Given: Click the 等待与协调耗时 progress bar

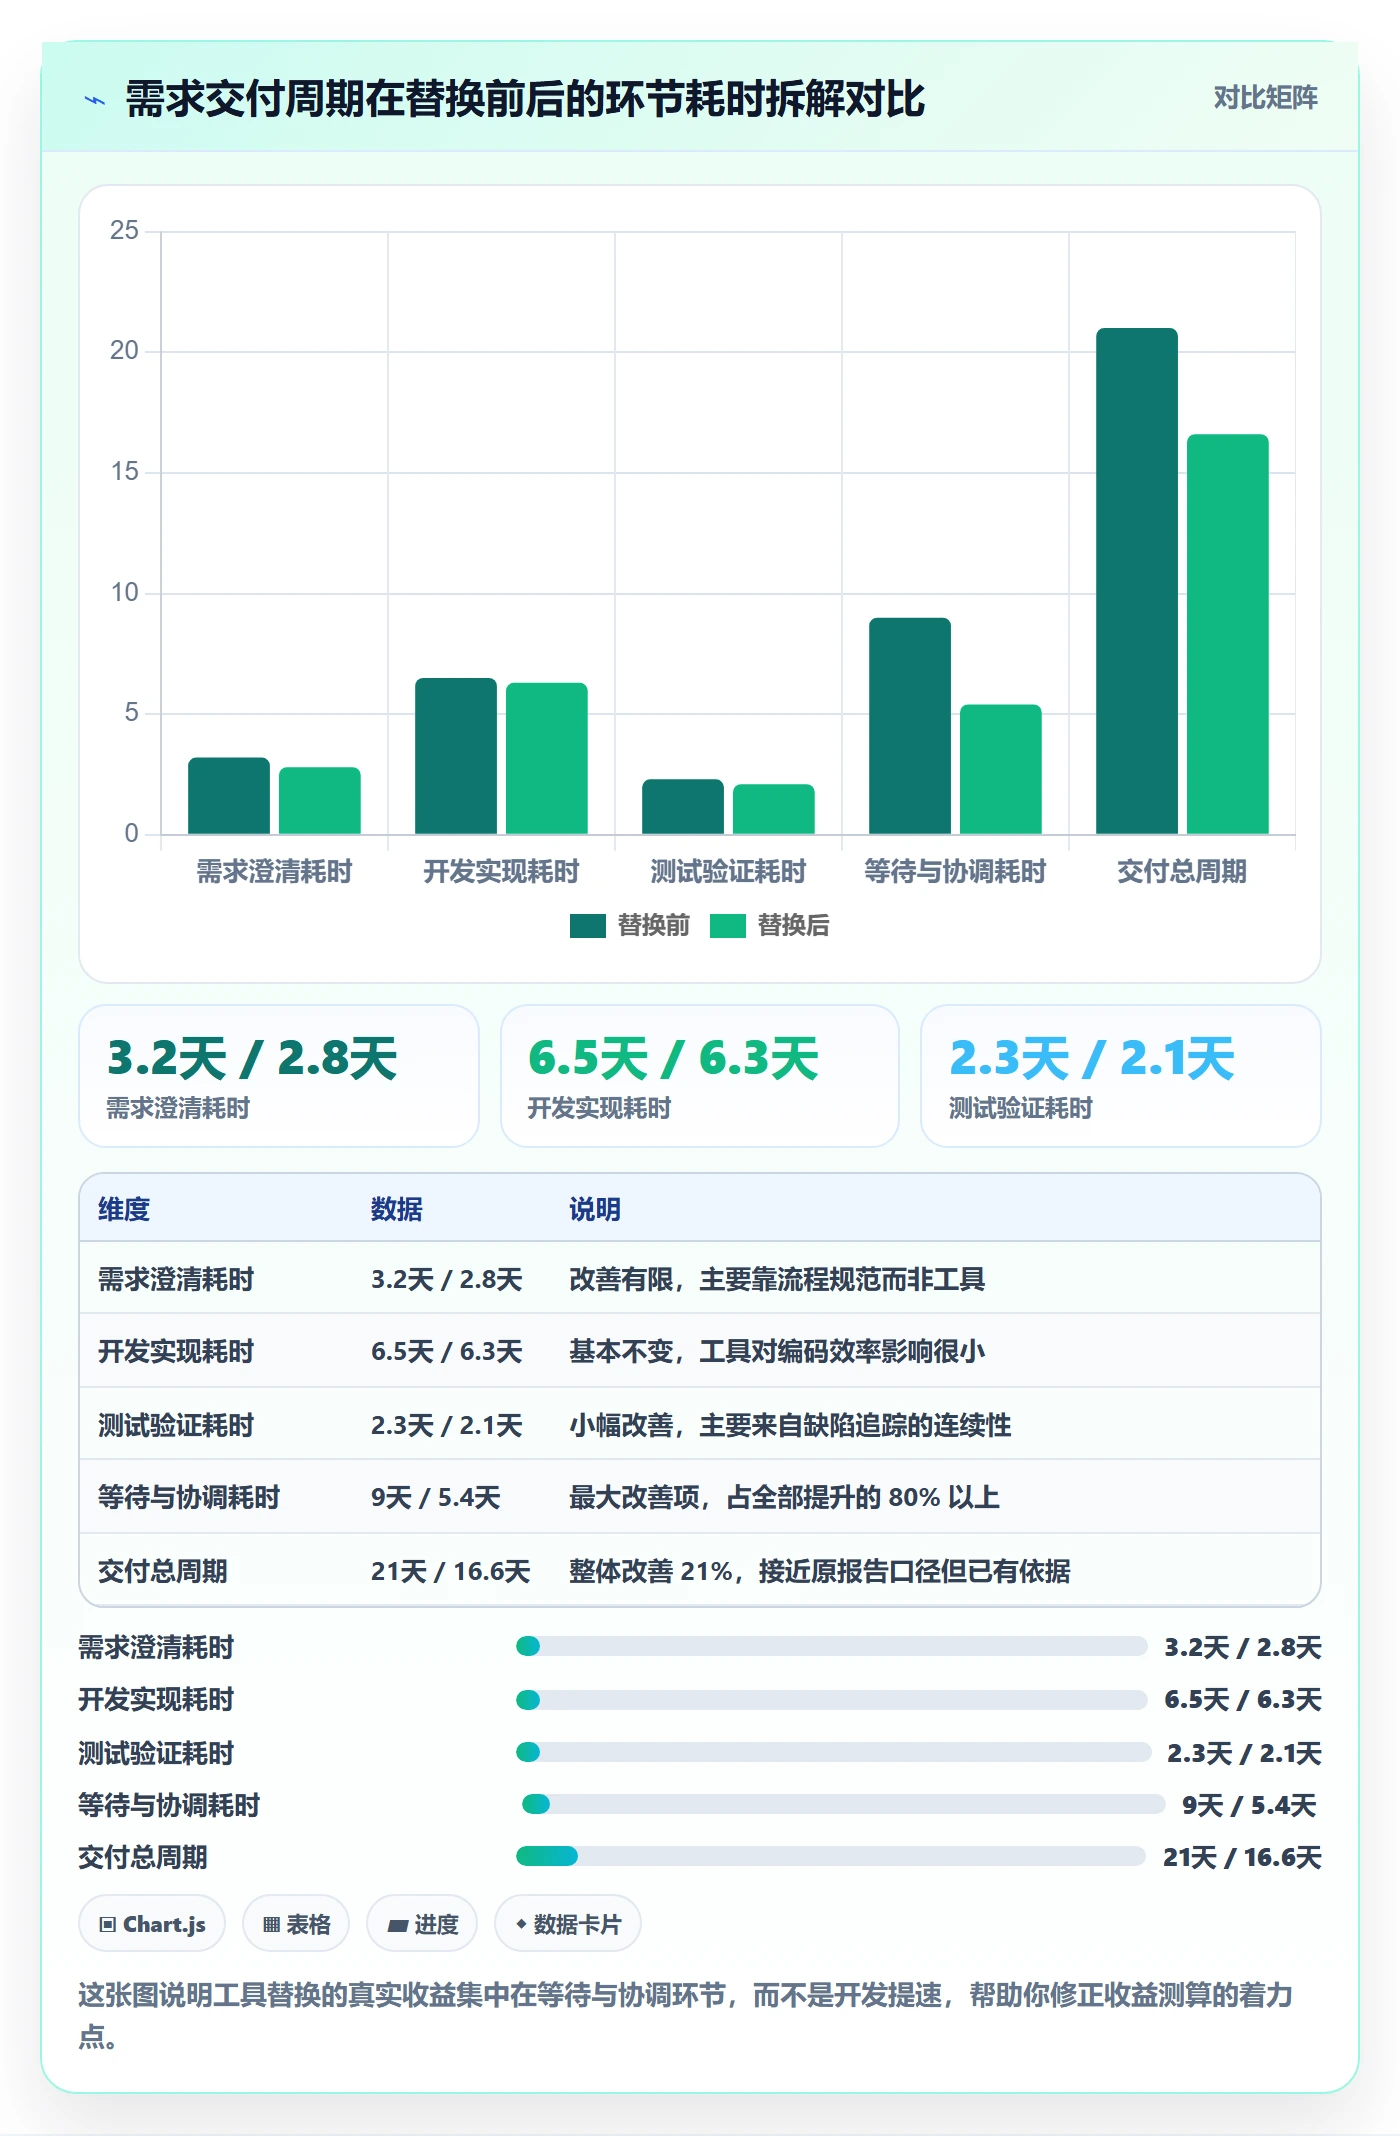Looking at the screenshot, I should click(x=843, y=1804).
